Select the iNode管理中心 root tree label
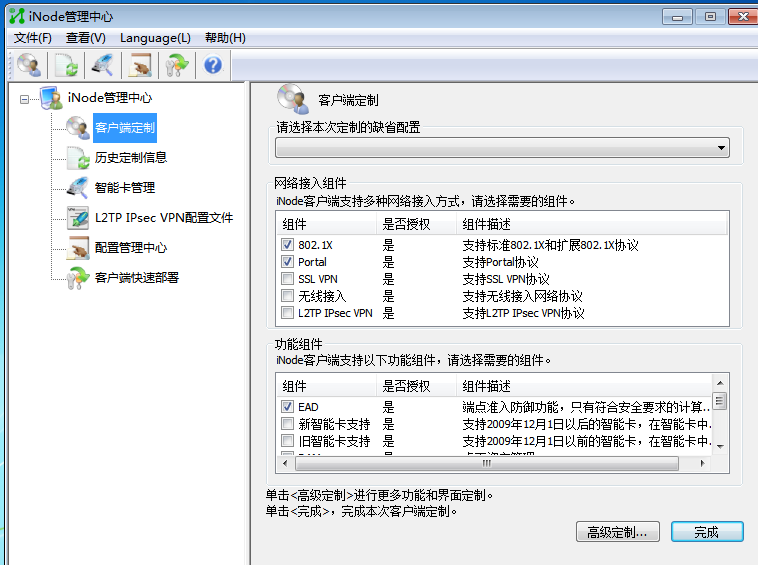 110,98
